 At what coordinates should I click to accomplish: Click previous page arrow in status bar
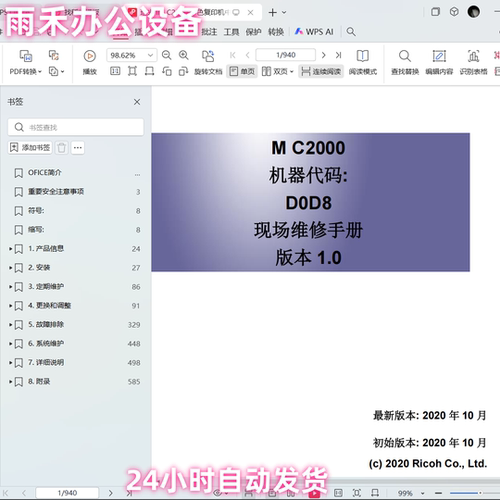(24, 493)
